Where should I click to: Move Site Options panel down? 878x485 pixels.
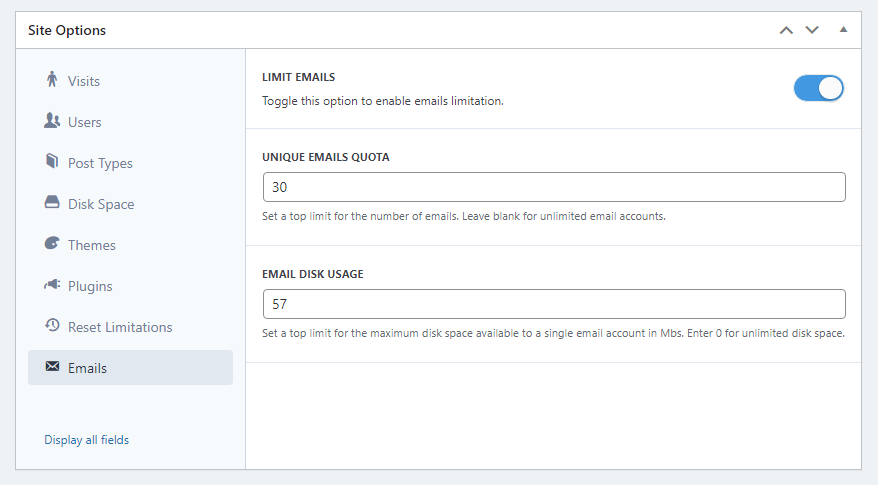(x=812, y=30)
